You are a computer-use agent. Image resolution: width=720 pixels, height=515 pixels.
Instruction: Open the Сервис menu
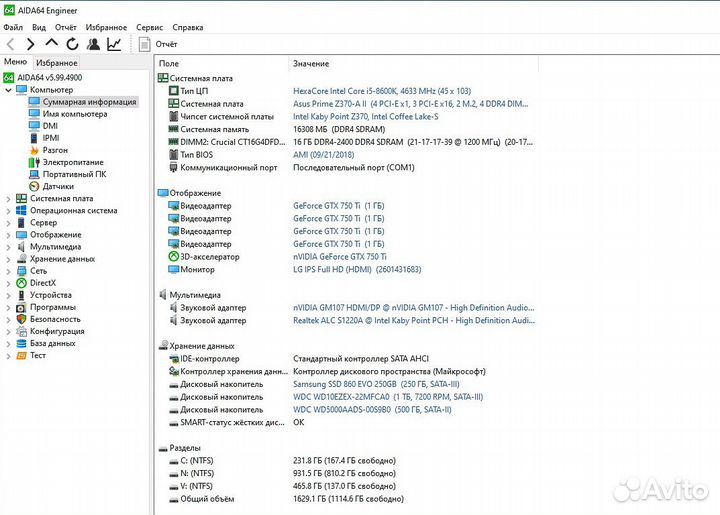click(x=149, y=27)
